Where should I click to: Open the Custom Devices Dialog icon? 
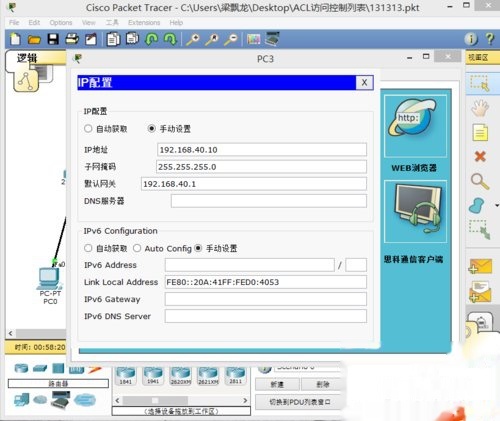click(272, 39)
